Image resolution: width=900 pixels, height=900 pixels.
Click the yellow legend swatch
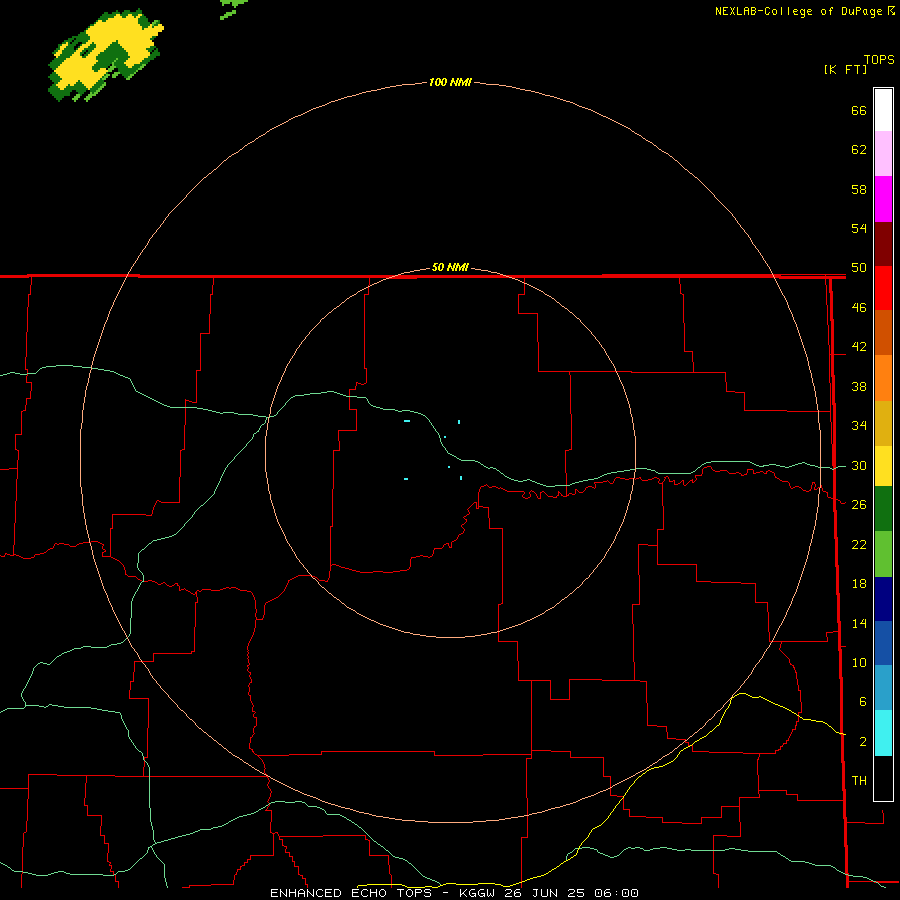pos(883,466)
